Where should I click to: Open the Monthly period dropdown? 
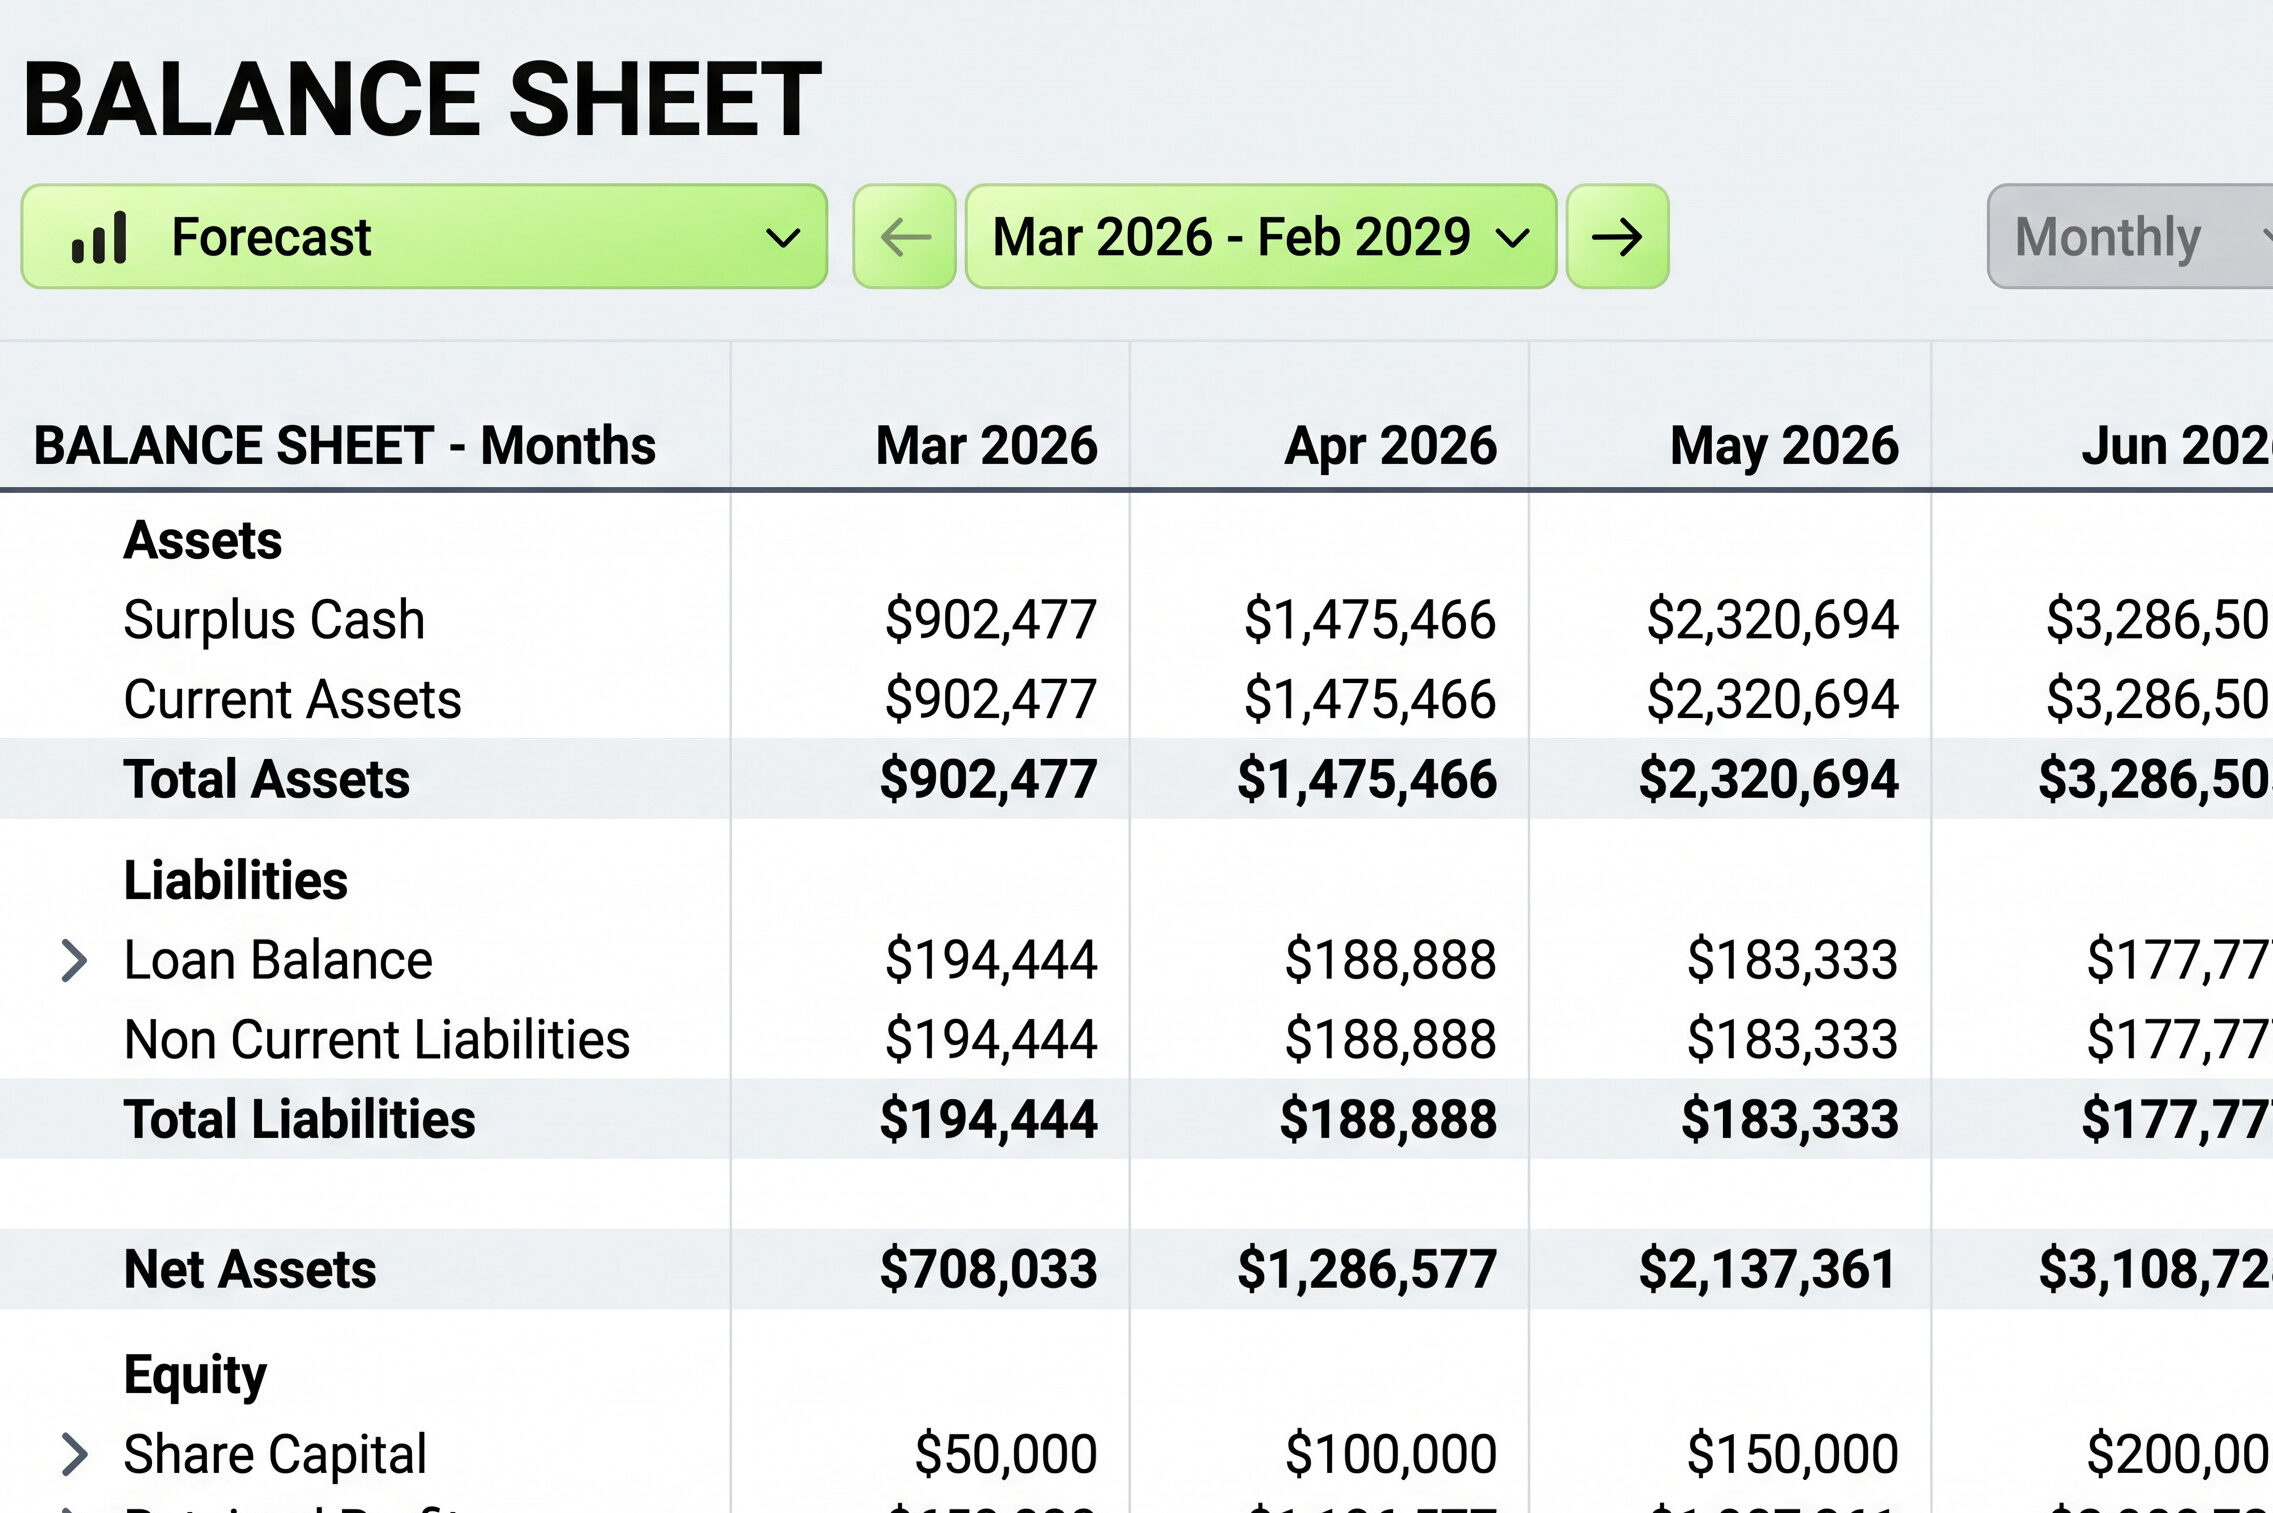(2130, 237)
